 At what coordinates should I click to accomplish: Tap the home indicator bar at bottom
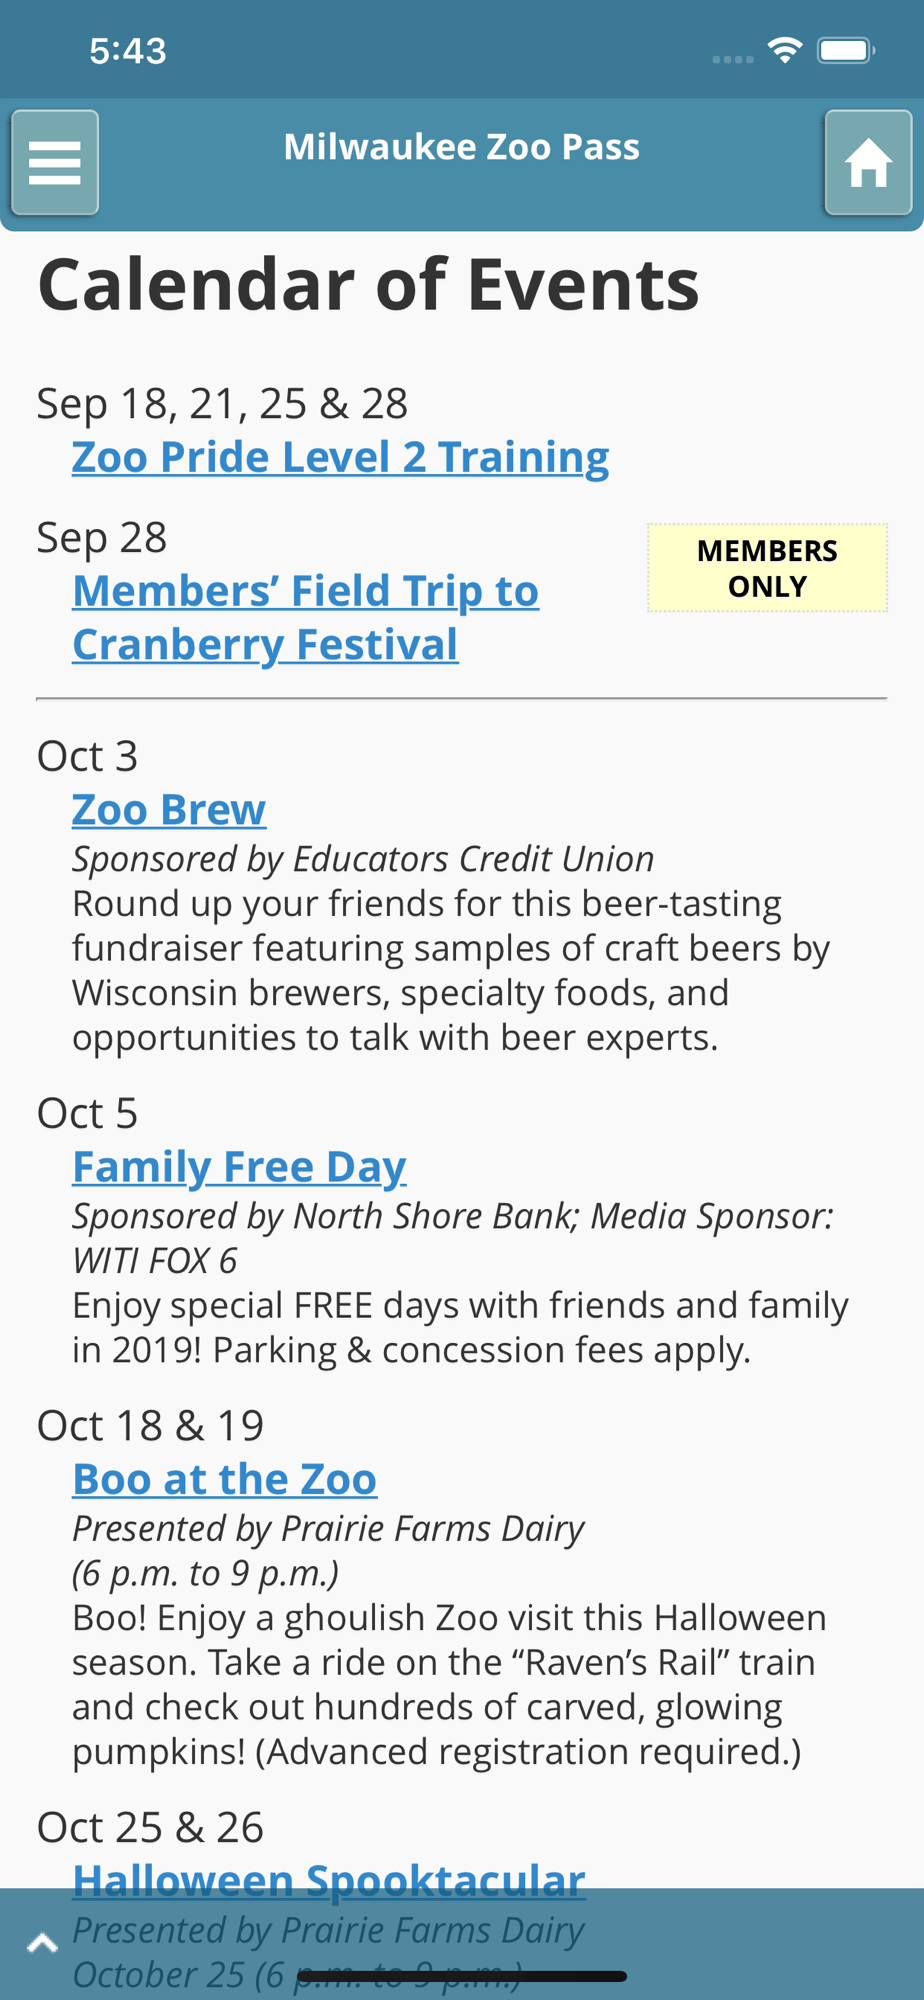pyautogui.click(x=462, y=1976)
